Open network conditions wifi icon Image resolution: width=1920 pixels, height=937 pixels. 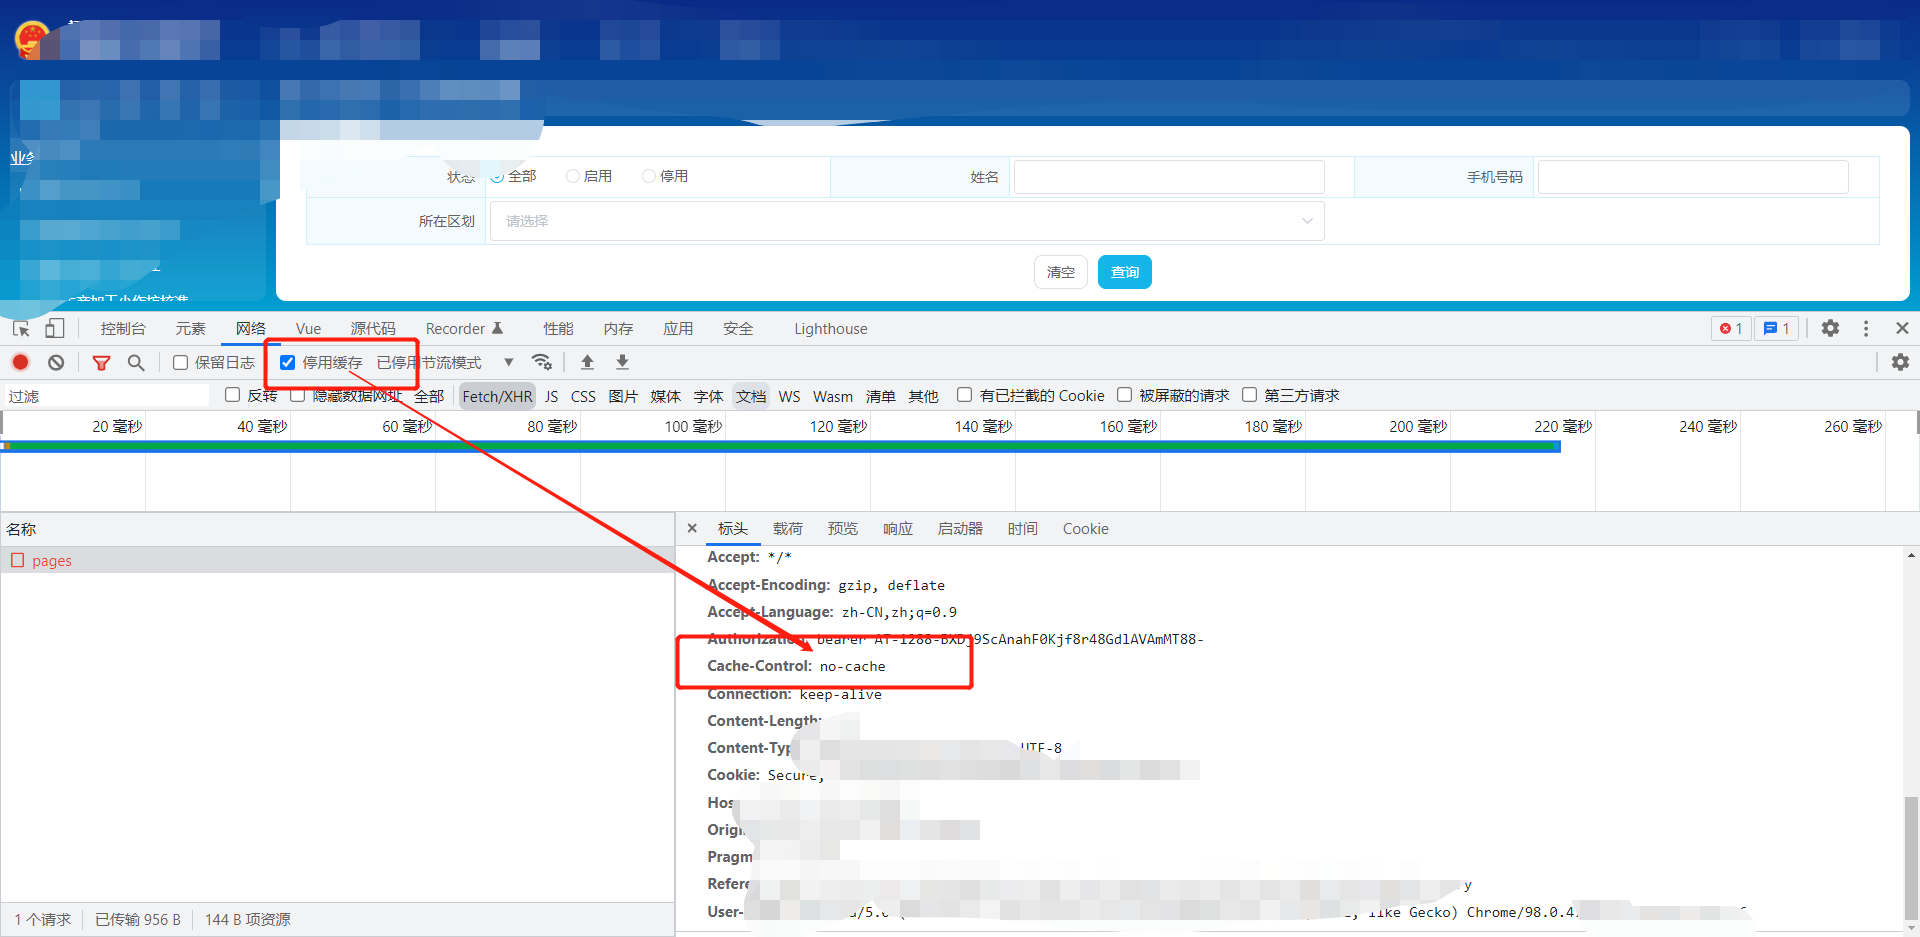[x=542, y=362]
